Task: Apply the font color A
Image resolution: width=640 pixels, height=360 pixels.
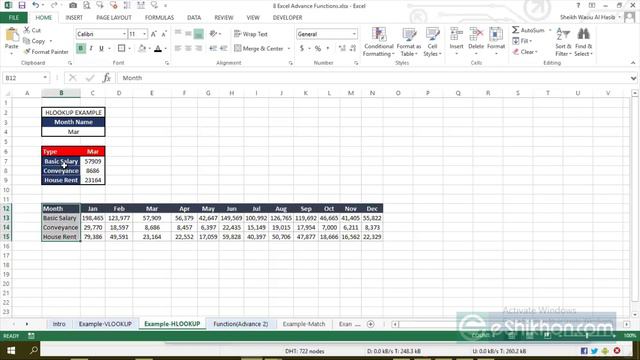Action: 158,48
